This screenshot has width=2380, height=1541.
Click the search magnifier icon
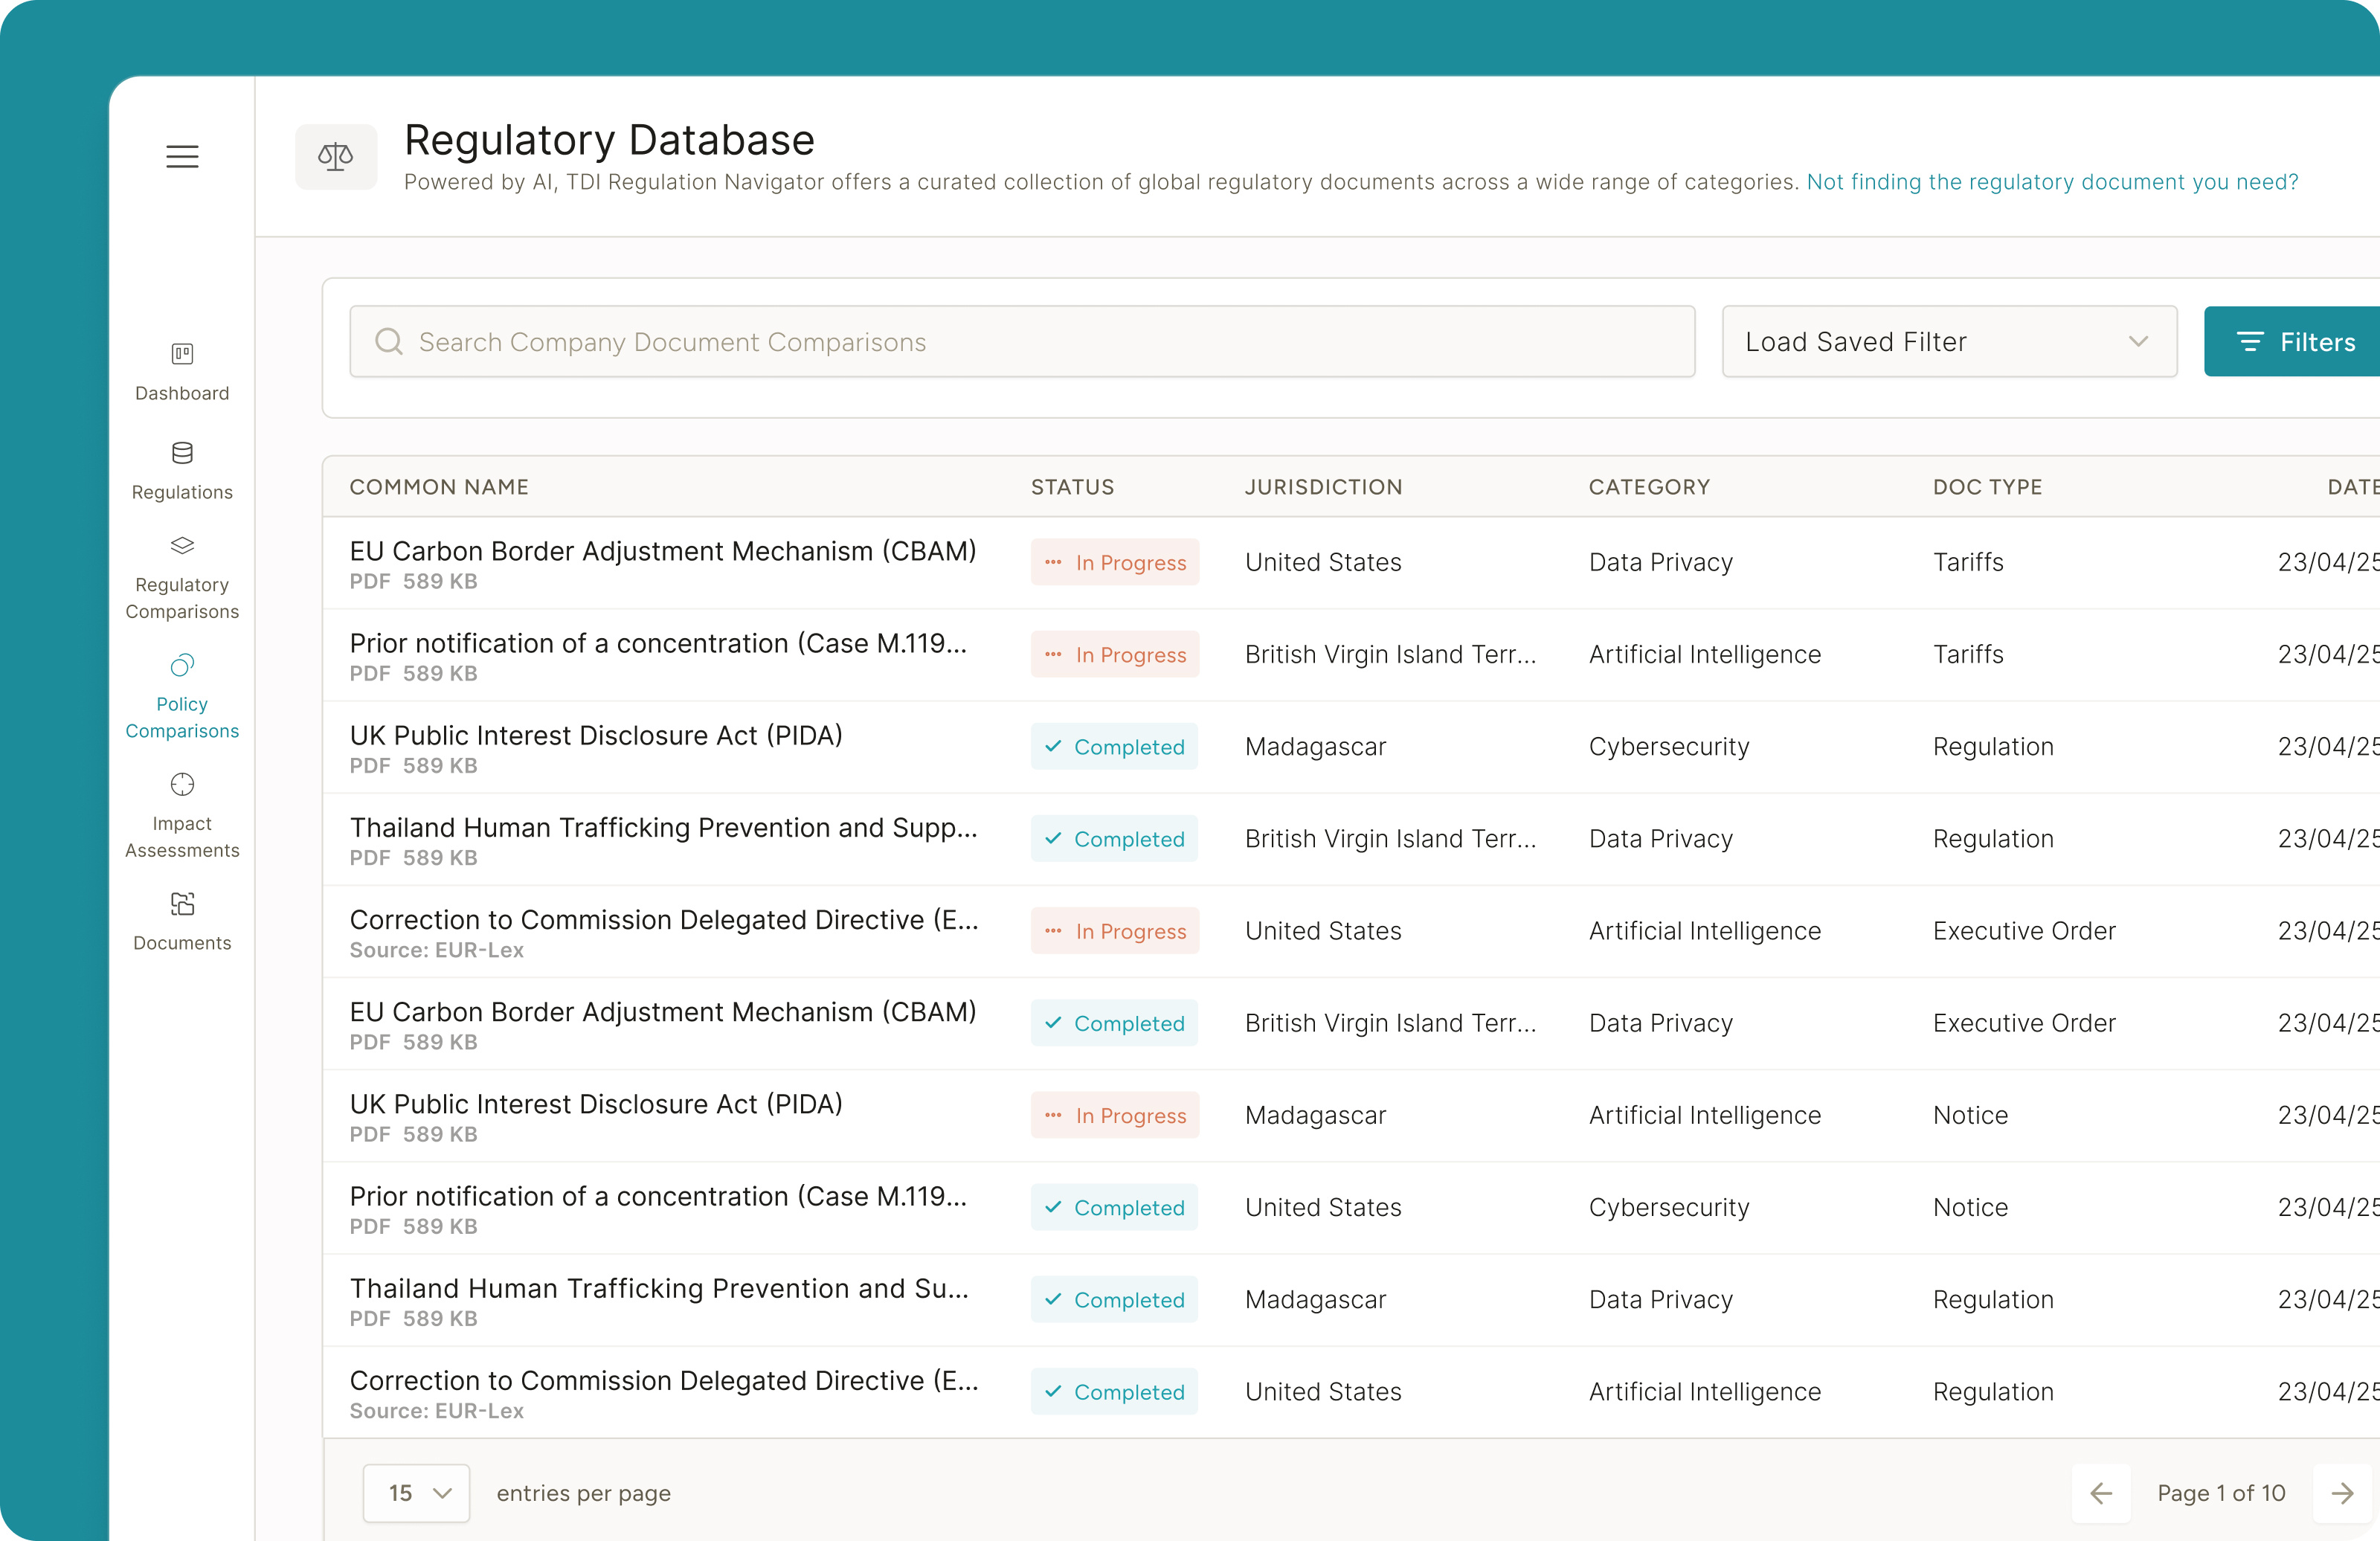(388, 341)
